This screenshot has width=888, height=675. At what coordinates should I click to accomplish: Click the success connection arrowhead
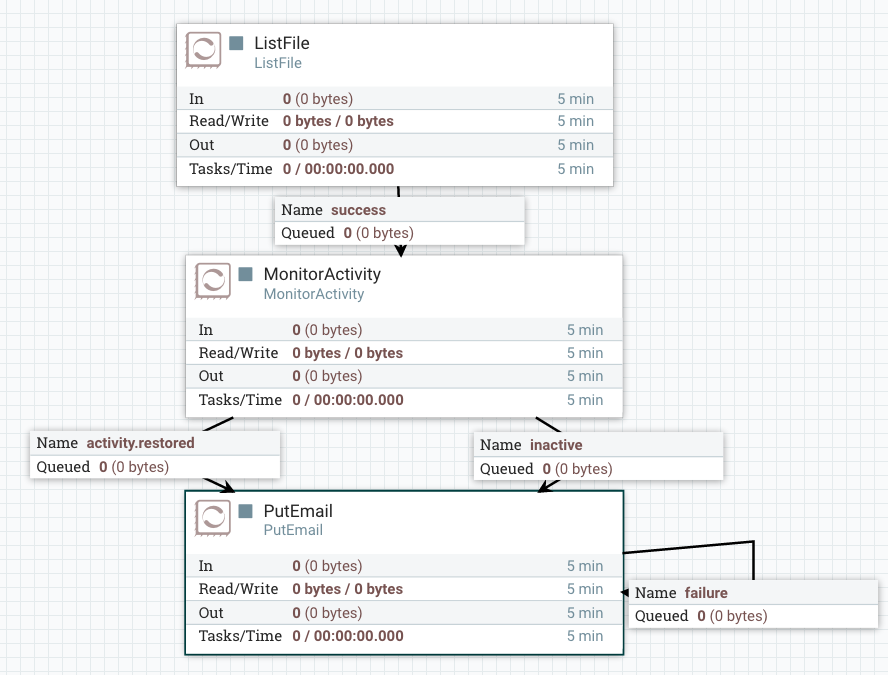[x=400, y=252]
